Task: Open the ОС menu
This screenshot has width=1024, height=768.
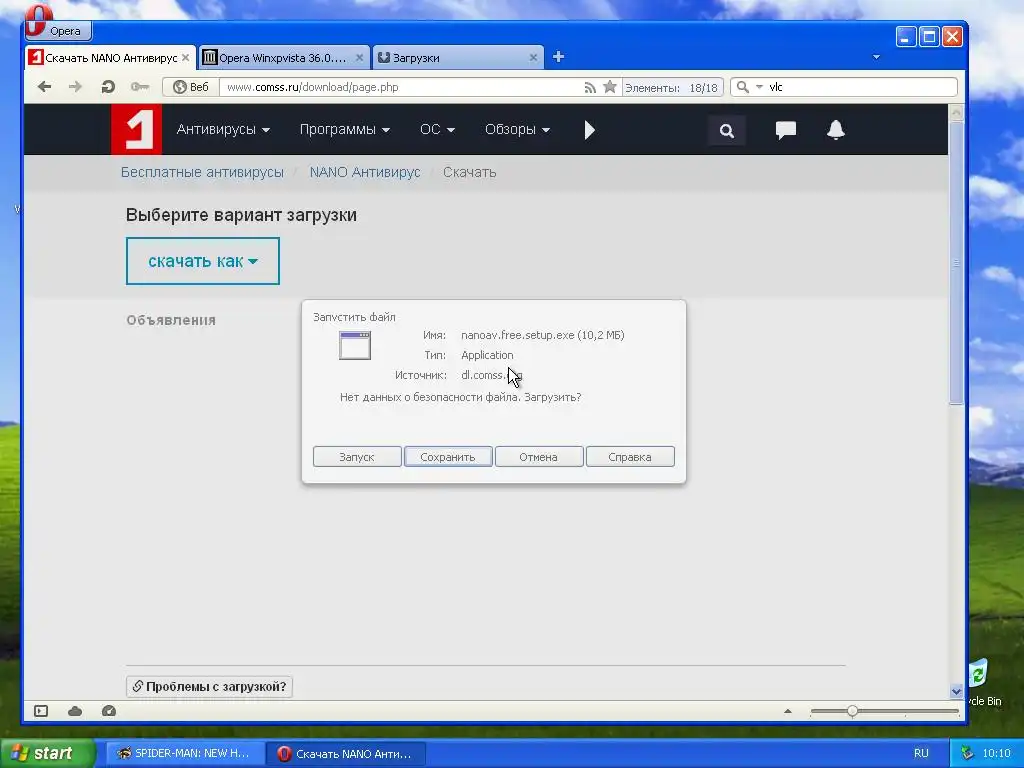Action: 437,129
